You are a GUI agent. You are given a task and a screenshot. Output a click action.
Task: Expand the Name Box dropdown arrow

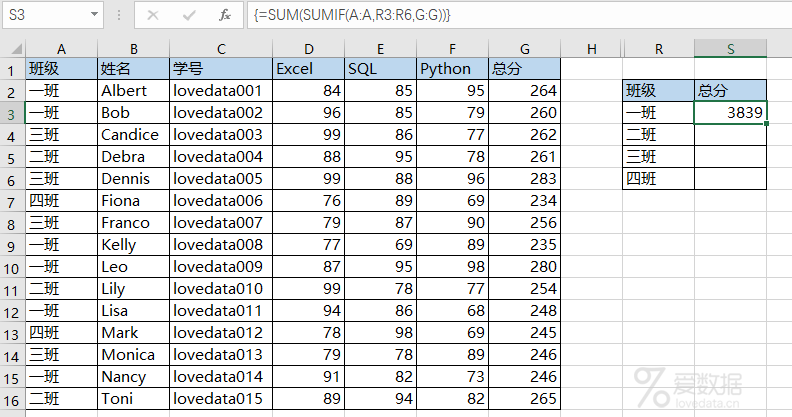click(94, 15)
